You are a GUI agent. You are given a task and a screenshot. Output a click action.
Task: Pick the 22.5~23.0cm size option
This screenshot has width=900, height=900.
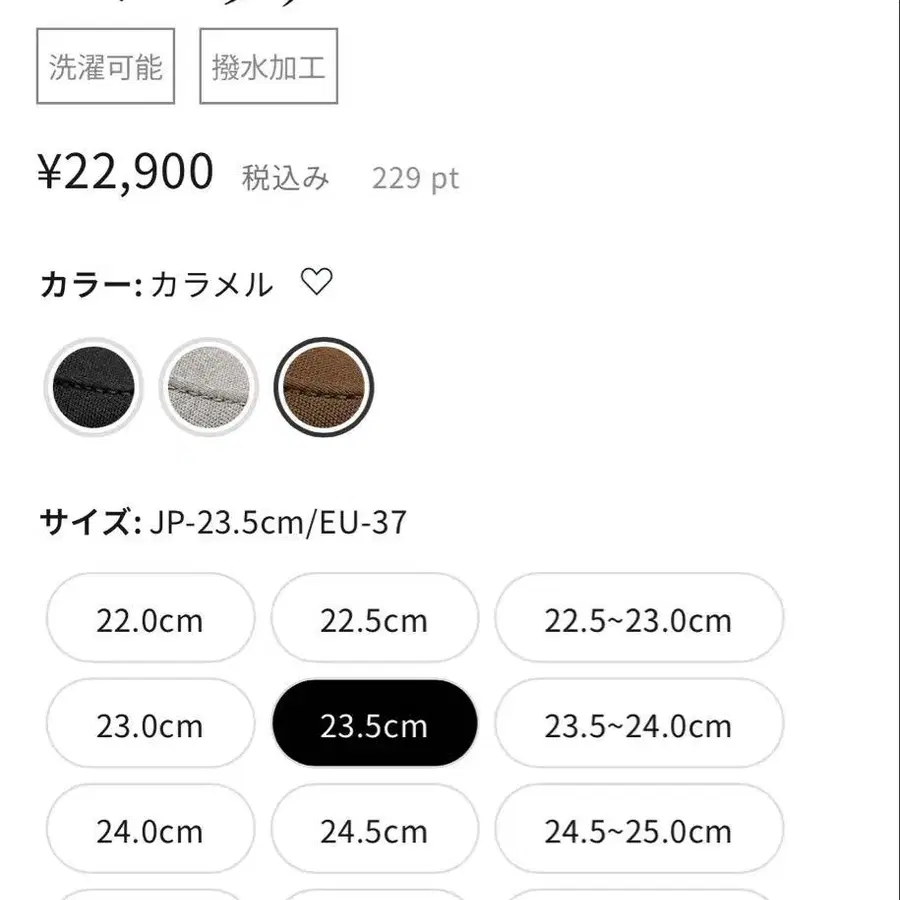(x=638, y=620)
